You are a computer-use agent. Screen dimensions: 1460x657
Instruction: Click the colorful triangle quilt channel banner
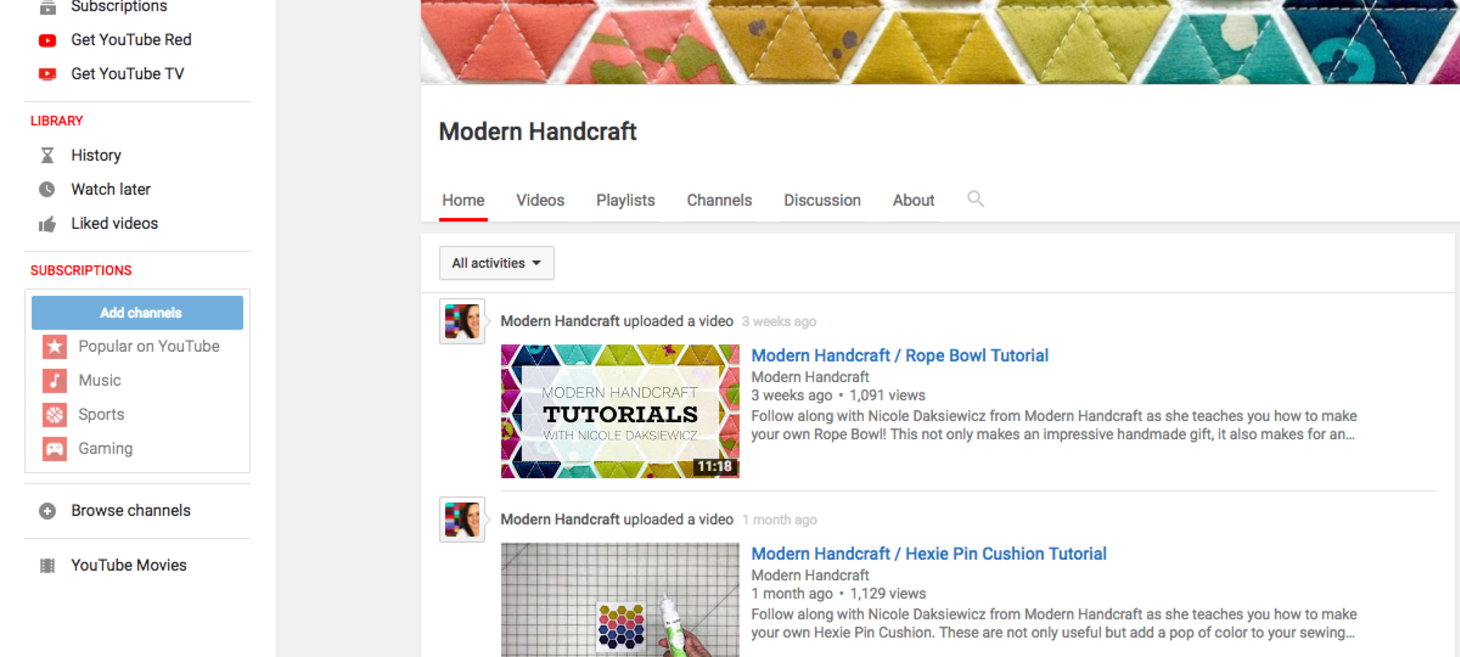pyautogui.click(x=940, y=41)
